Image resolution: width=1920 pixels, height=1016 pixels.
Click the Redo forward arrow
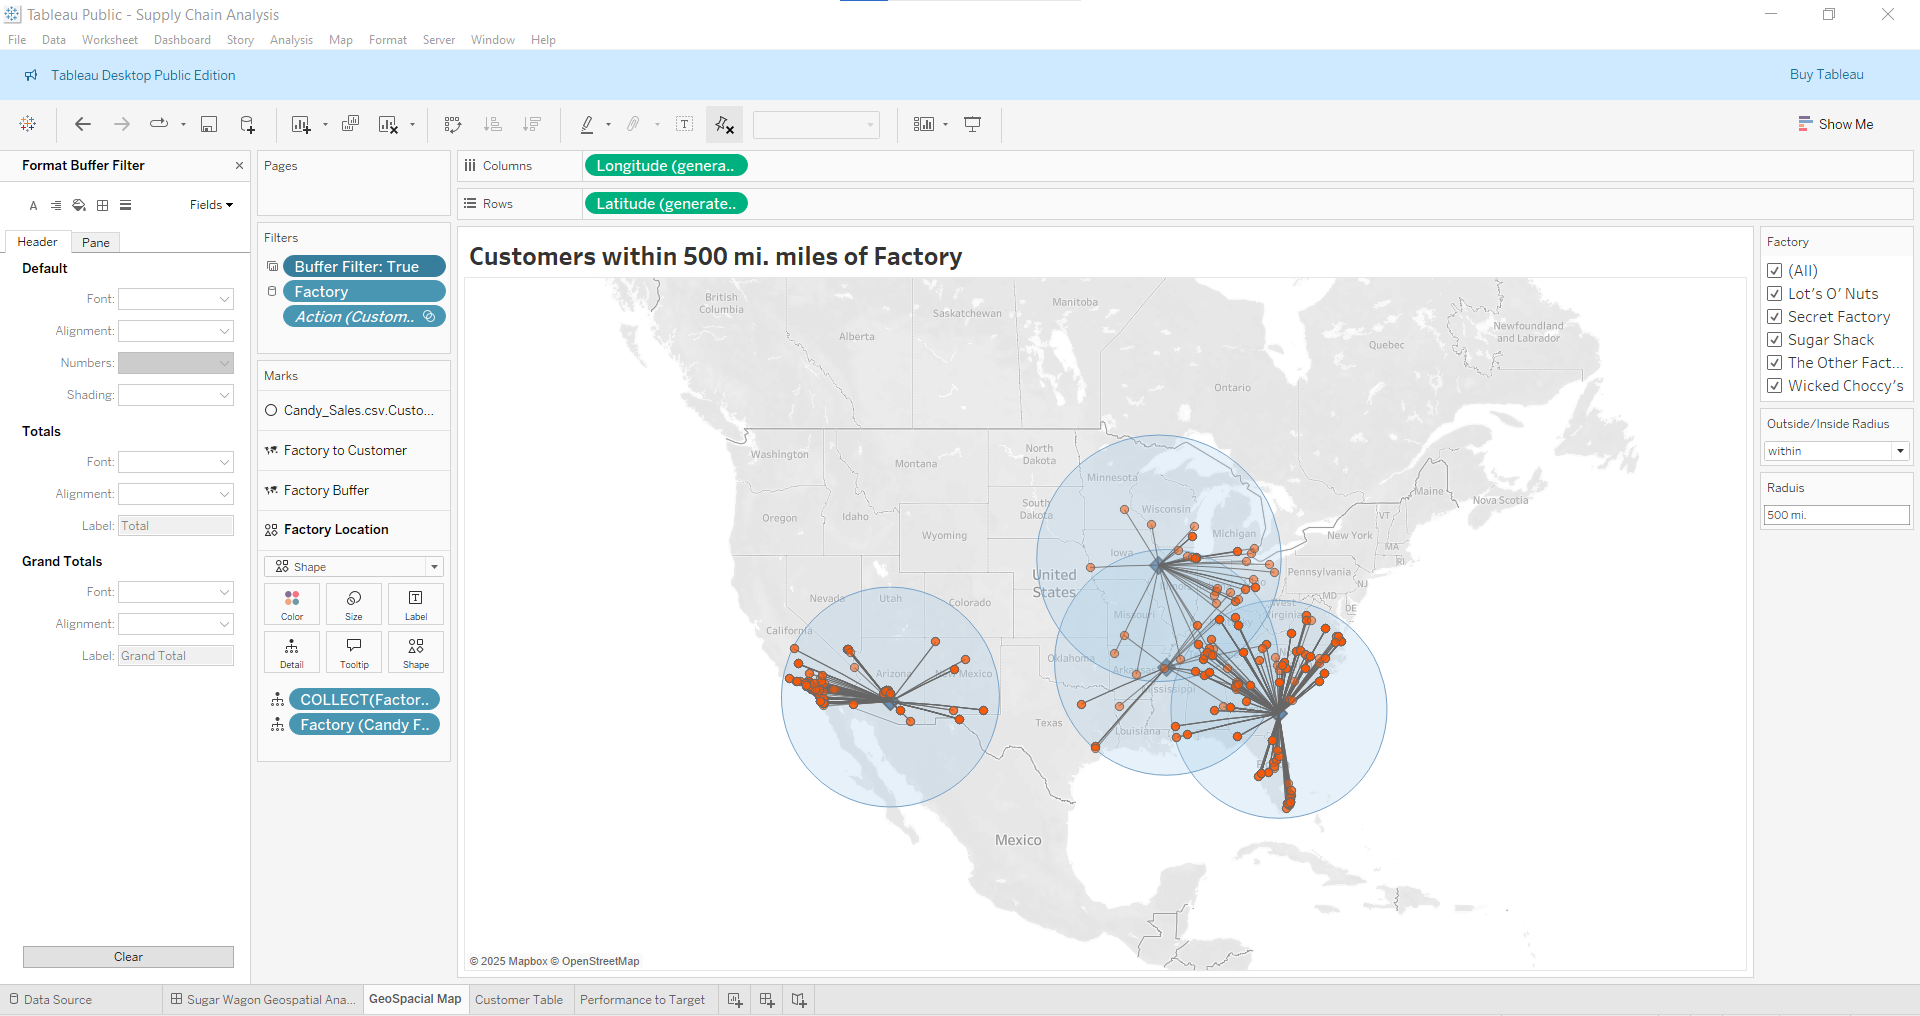coord(122,124)
